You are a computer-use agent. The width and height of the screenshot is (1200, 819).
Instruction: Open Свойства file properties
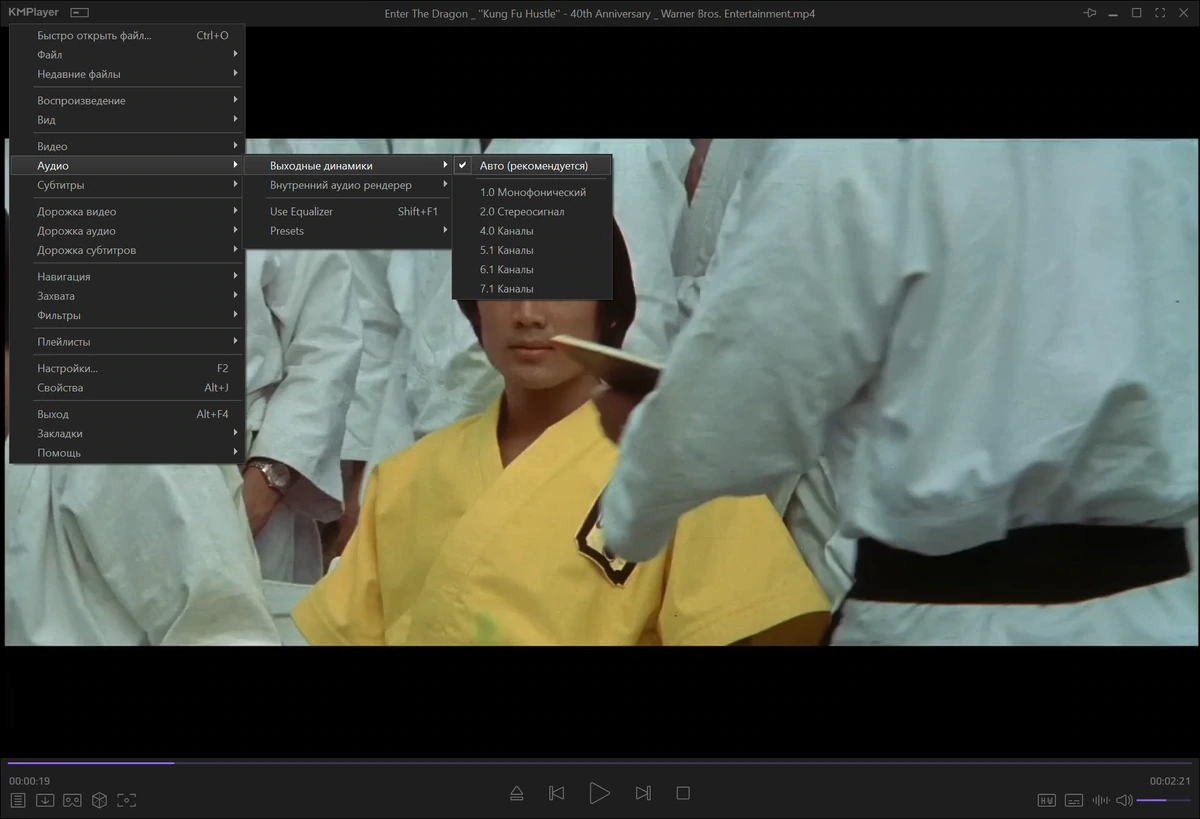[x=127, y=388]
